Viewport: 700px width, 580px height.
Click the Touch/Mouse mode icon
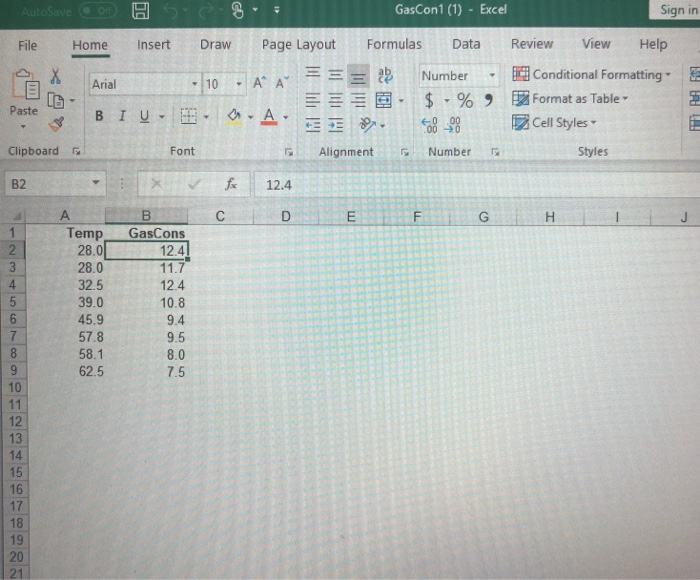point(238,10)
